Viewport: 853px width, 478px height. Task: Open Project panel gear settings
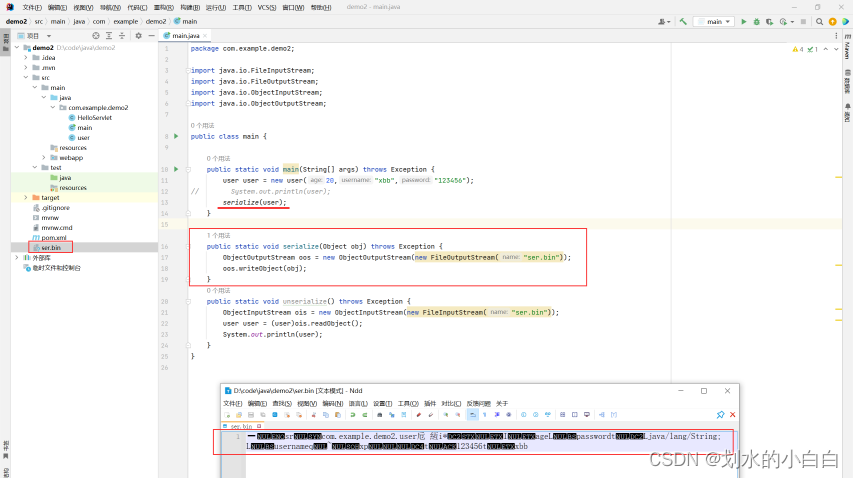tap(138, 36)
